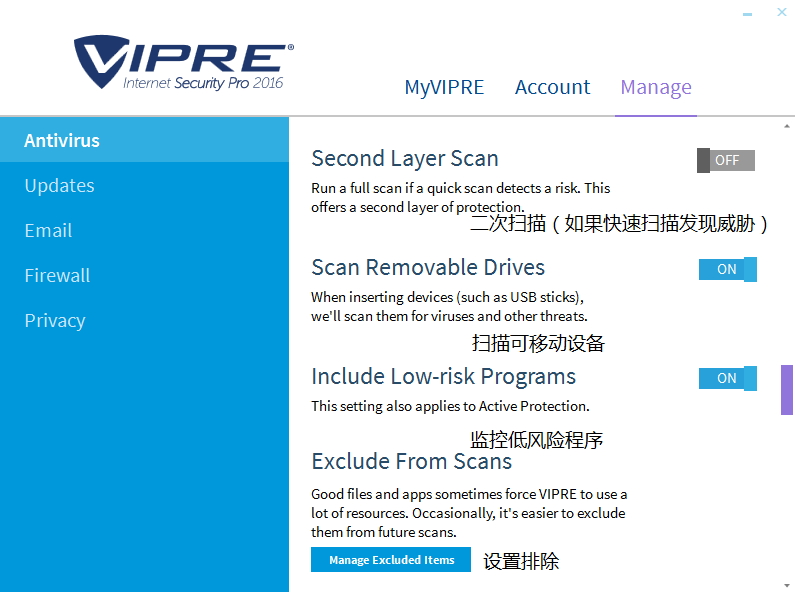The width and height of the screenshot is (795, 592).
Task: Show the Privacy settings section
Action: 54,321
